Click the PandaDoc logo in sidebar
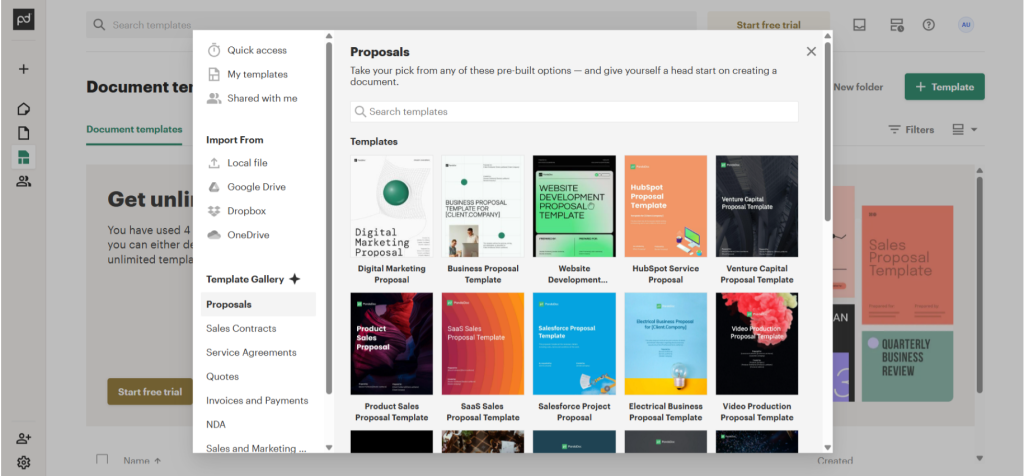 pyautogui.click(x=24, y=23)
